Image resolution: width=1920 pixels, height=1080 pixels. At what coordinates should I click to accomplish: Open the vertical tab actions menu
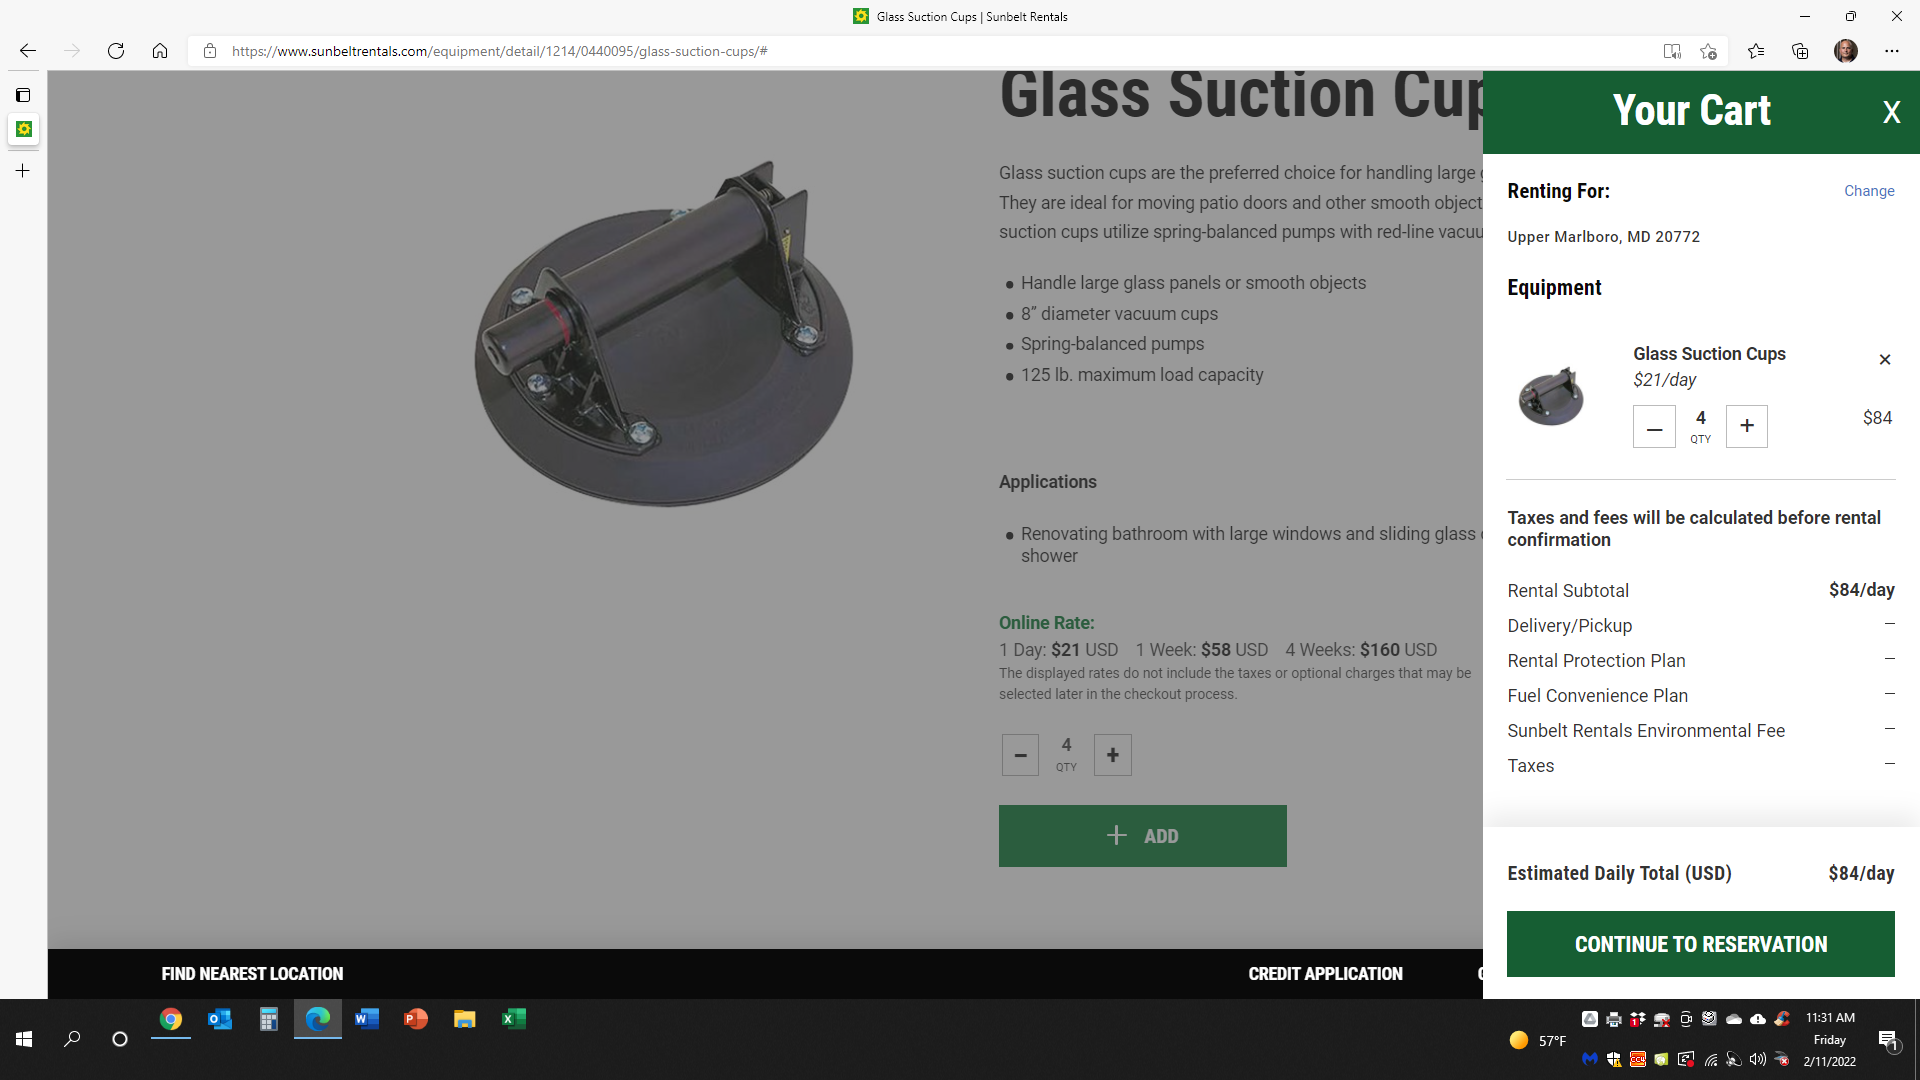pos(23,95)
